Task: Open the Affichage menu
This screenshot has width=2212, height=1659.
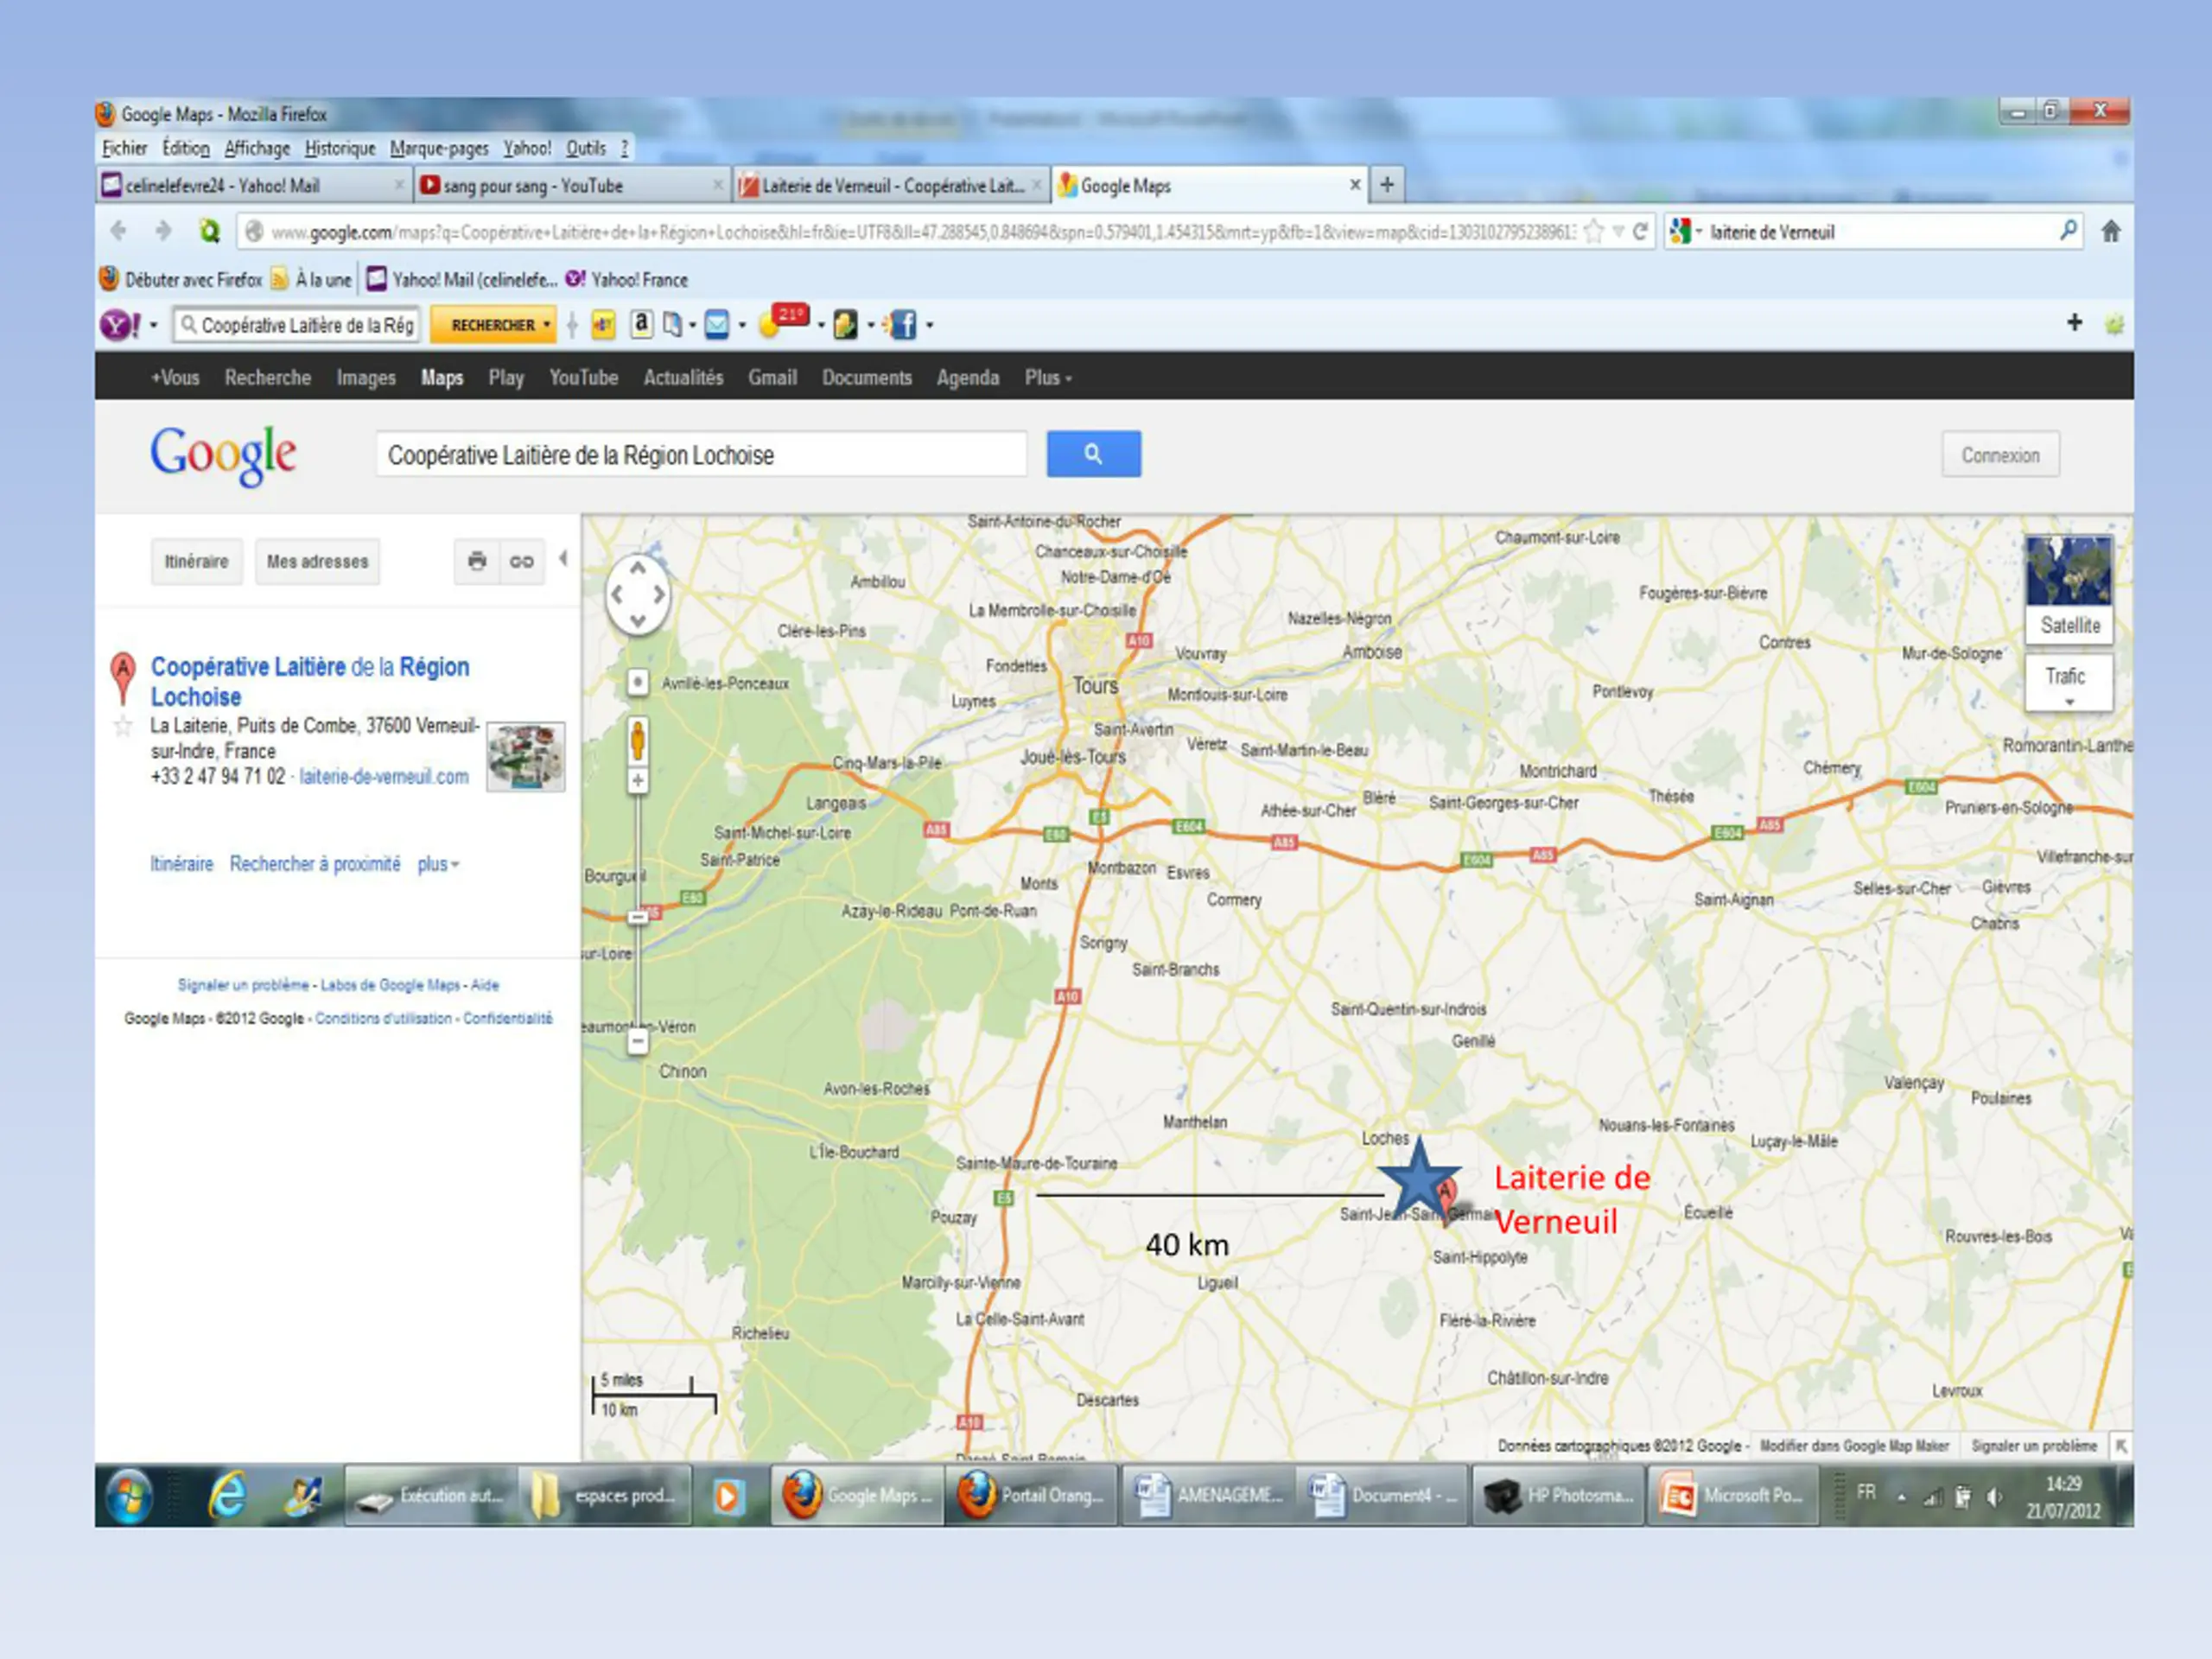Action: click(x=257, y=148)
